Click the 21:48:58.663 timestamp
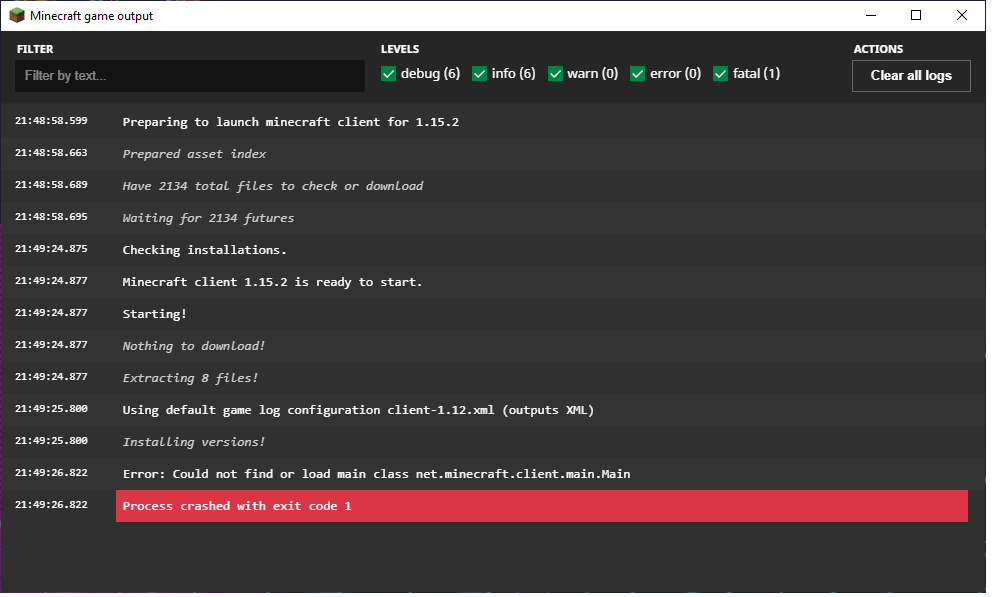 [51, 153]
